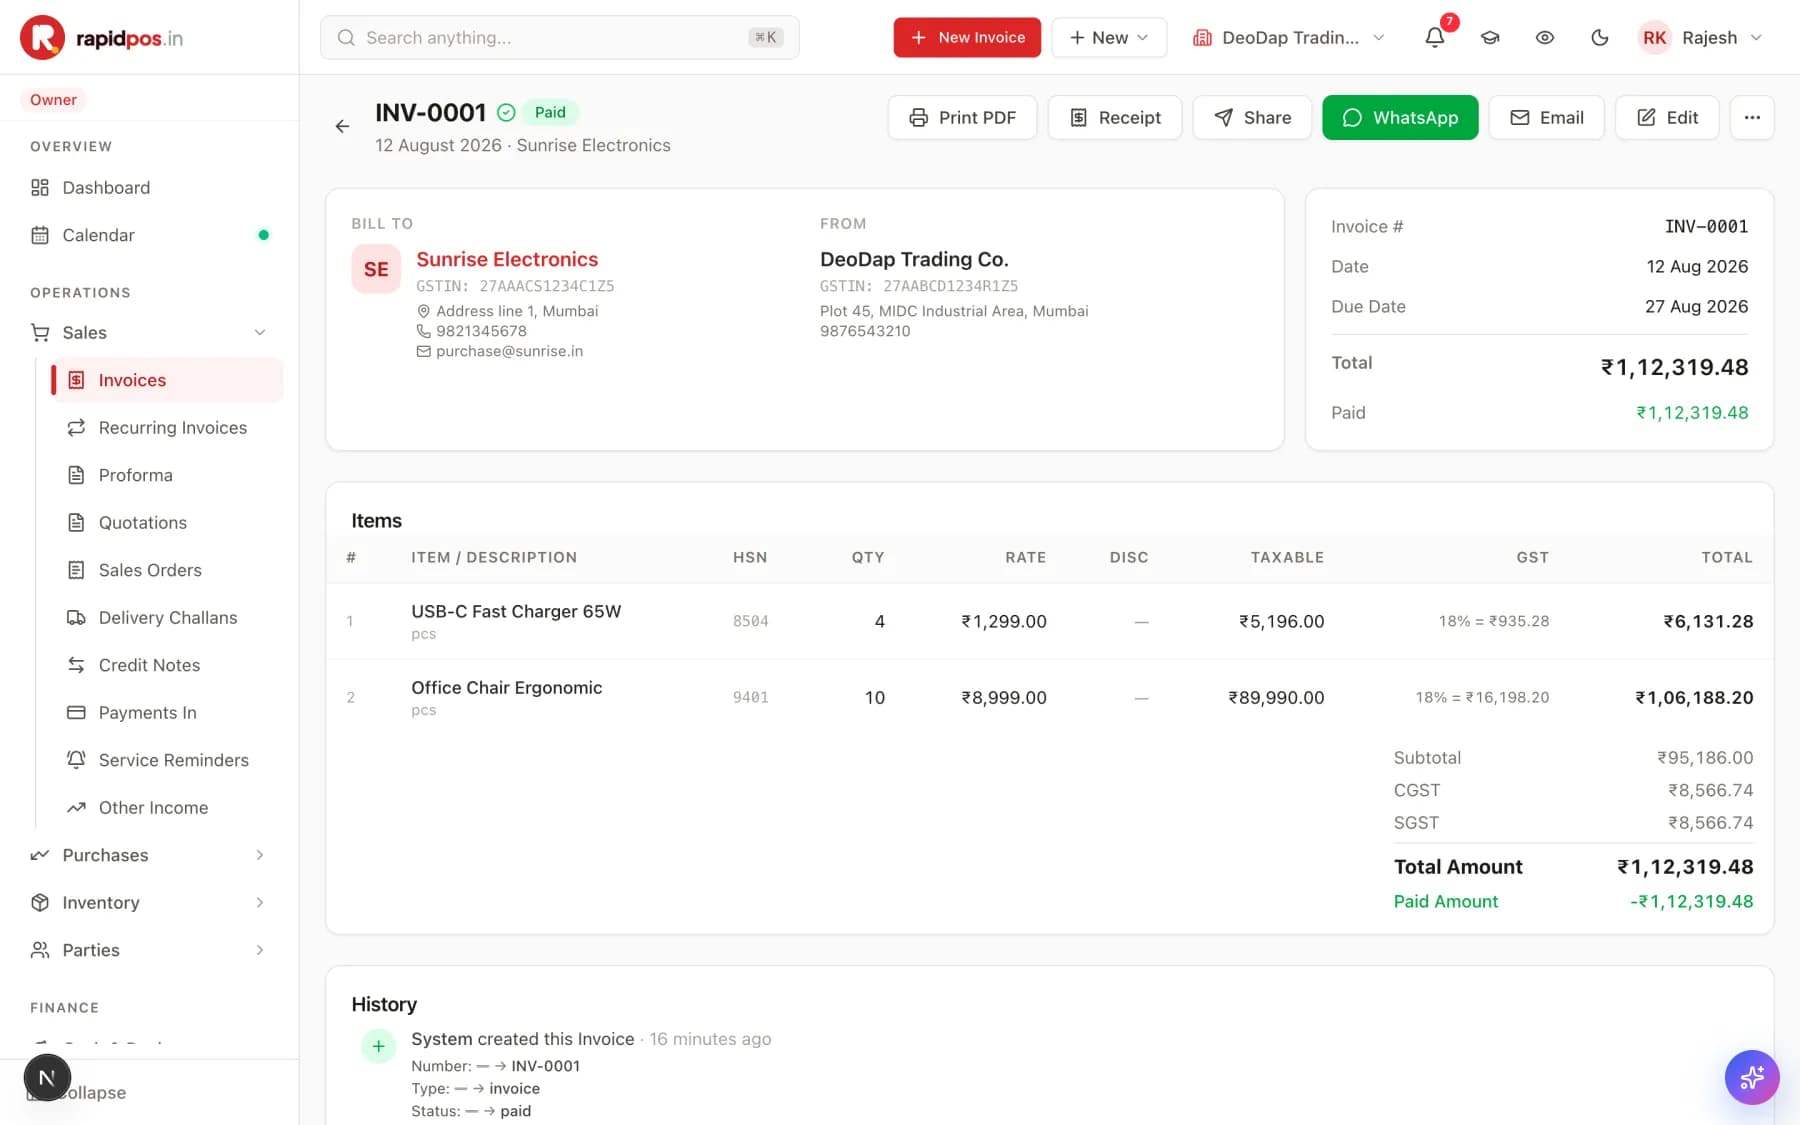
Task: Open the Sunrise Electronics customer link
Action: 507,259
